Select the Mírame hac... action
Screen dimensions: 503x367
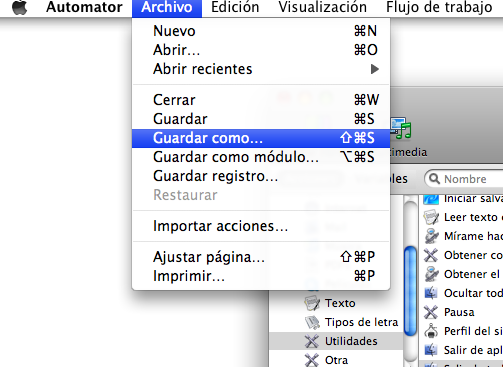point(461,236)
